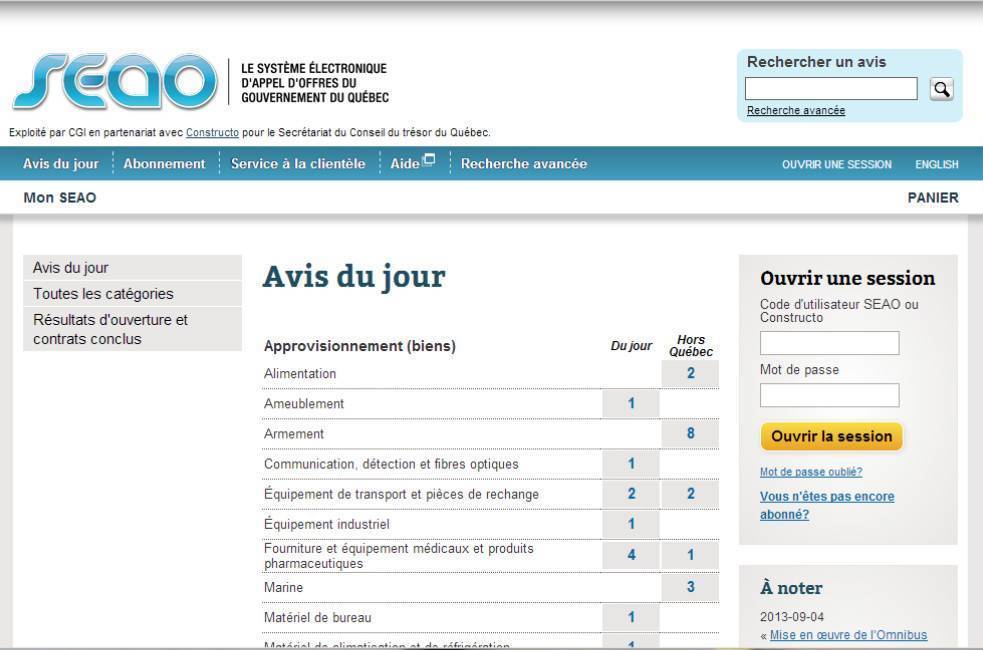This screenshot has width=983, height=650.
Task: Select Abonnement in the navigation bar
Action: tap(164, 164)
